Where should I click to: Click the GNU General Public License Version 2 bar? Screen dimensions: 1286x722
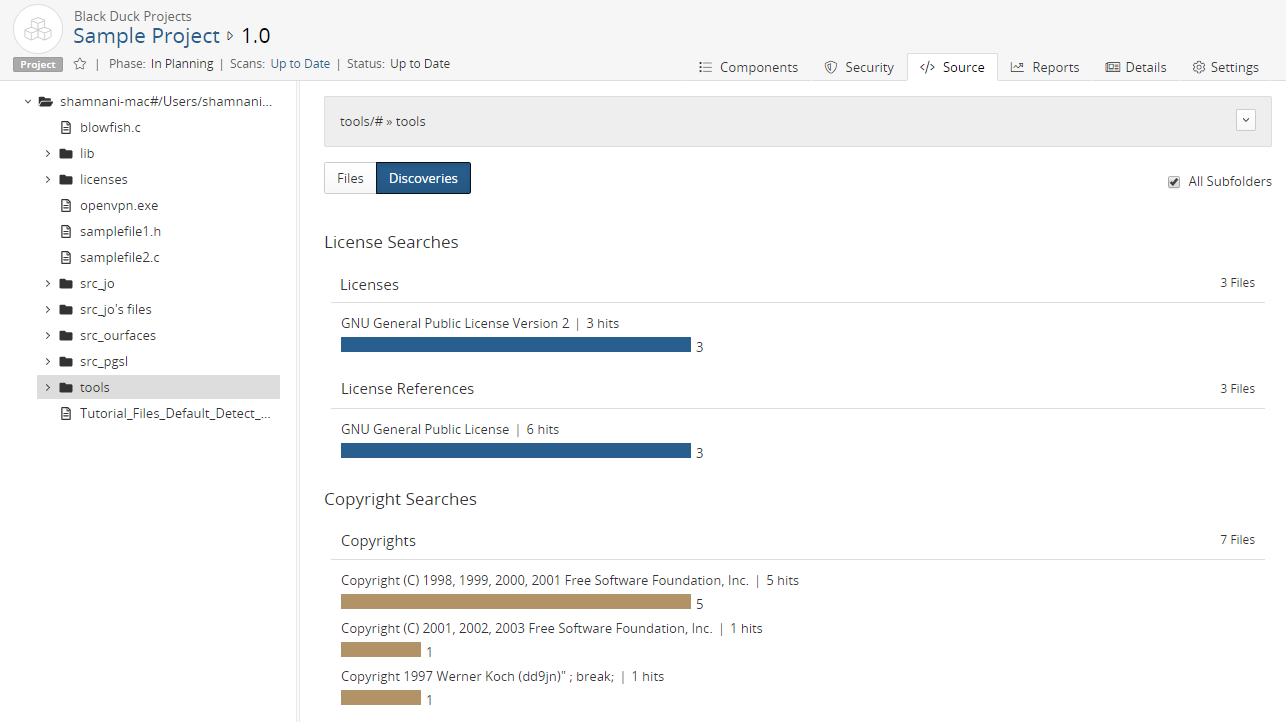click(x=515, y=345)
